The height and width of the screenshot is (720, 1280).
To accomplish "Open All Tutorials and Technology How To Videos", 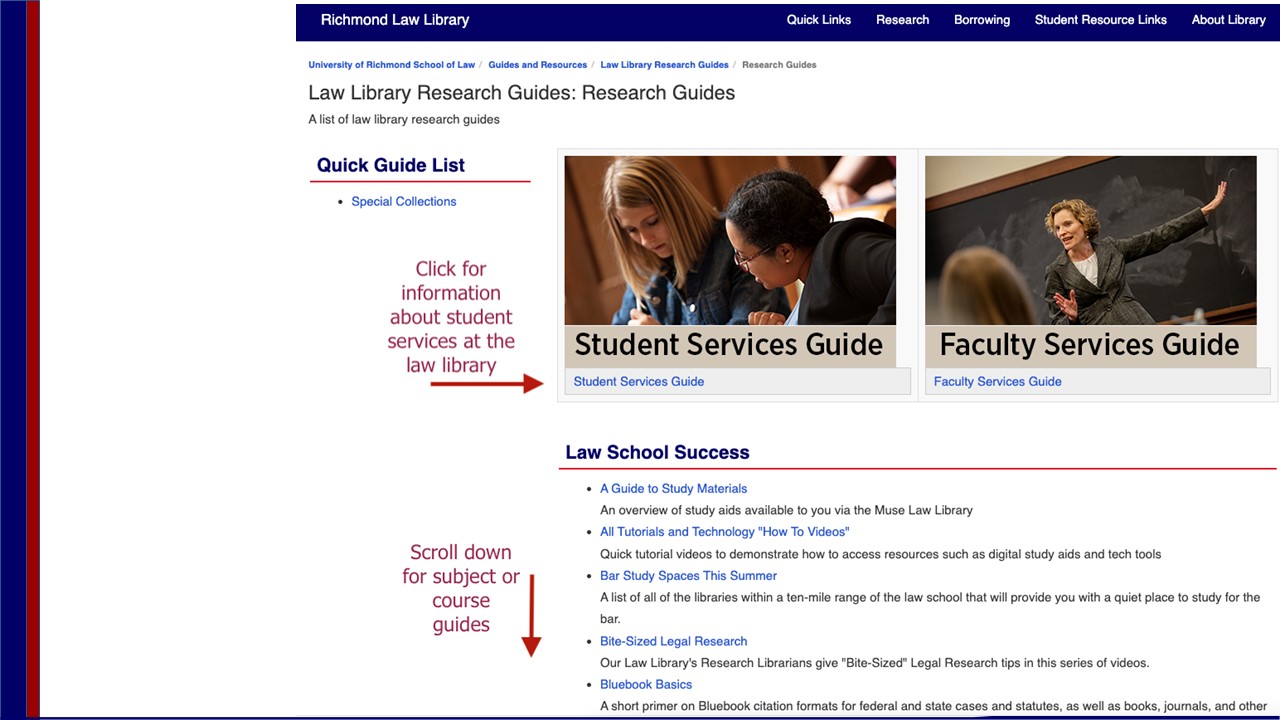I will (724, 532).
